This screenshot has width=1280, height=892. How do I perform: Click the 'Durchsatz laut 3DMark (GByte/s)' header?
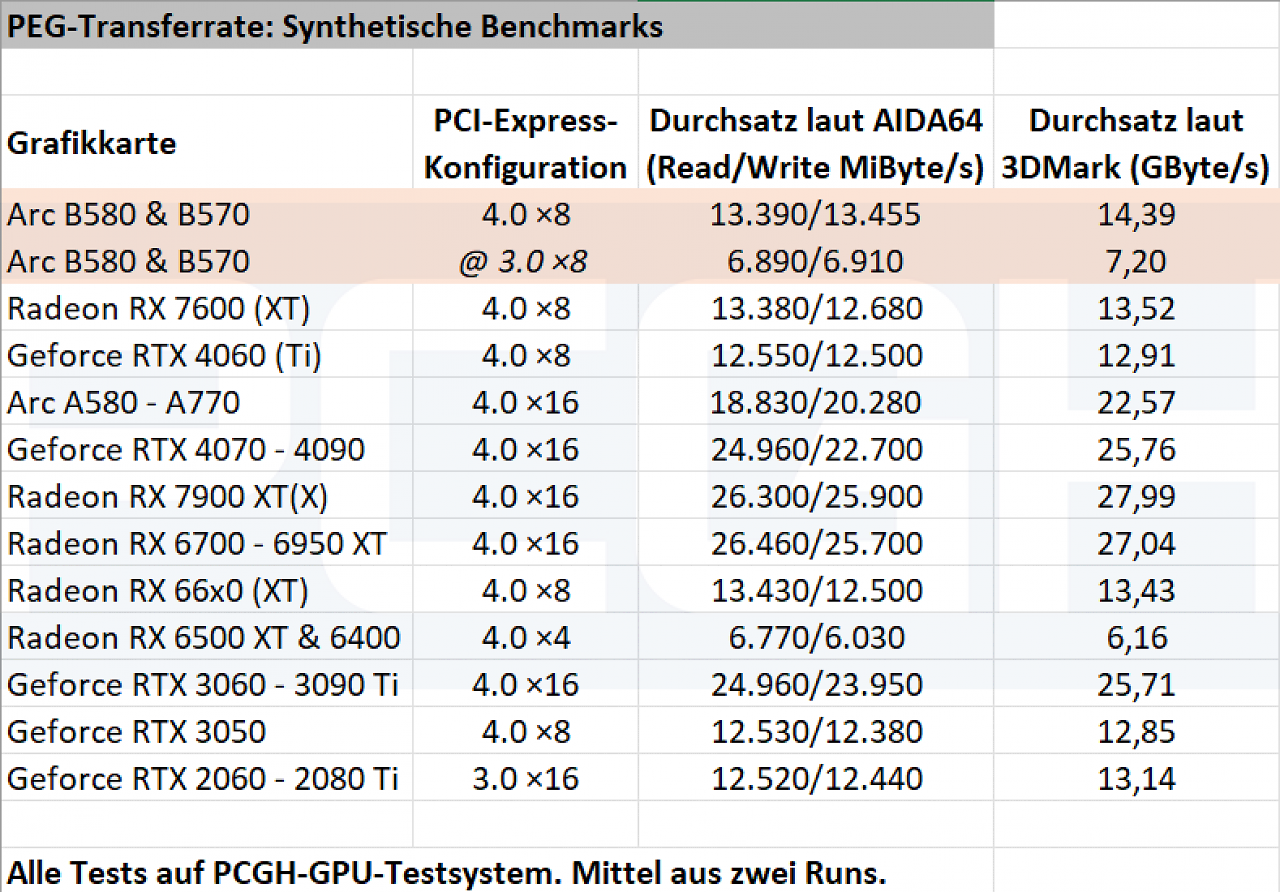point(1136,143)
